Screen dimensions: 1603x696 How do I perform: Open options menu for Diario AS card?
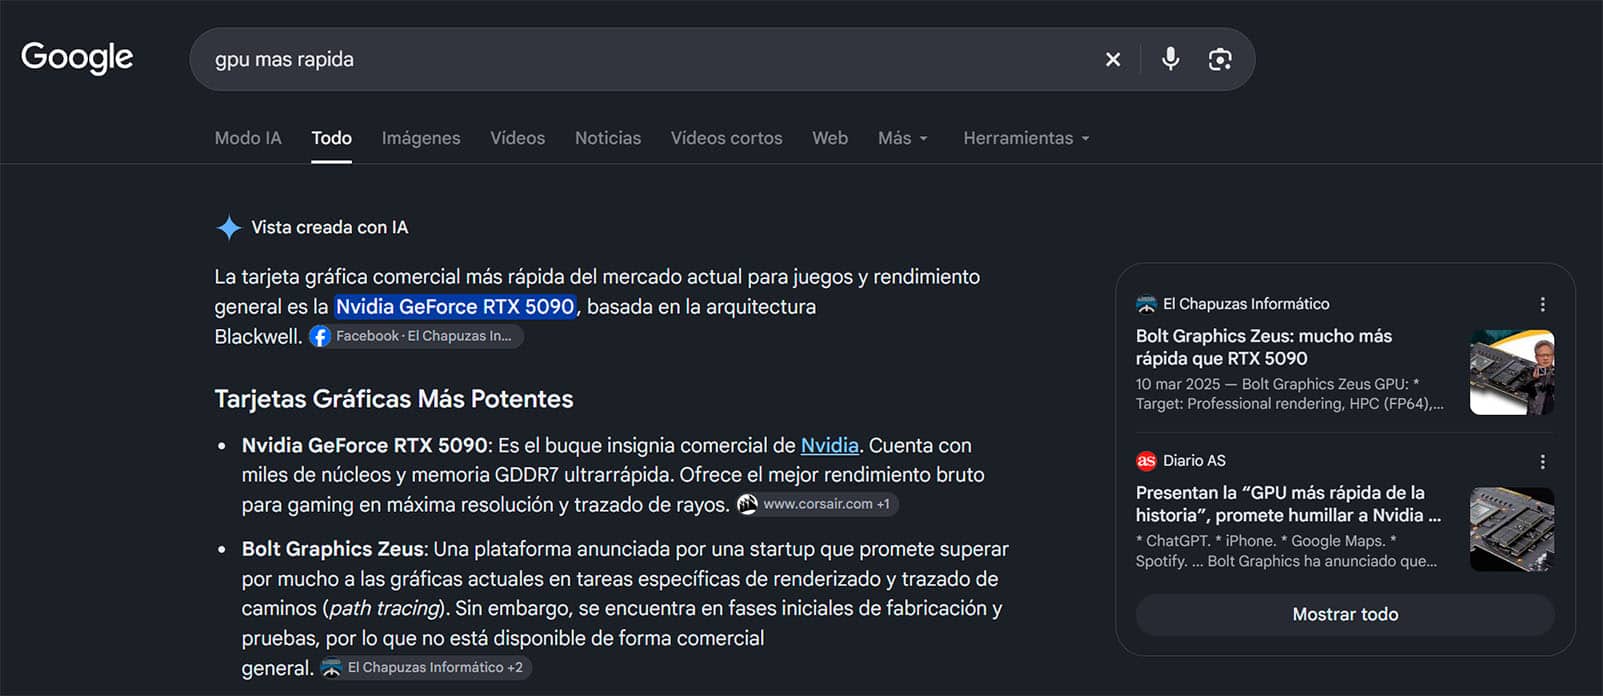pos(1543,461)
